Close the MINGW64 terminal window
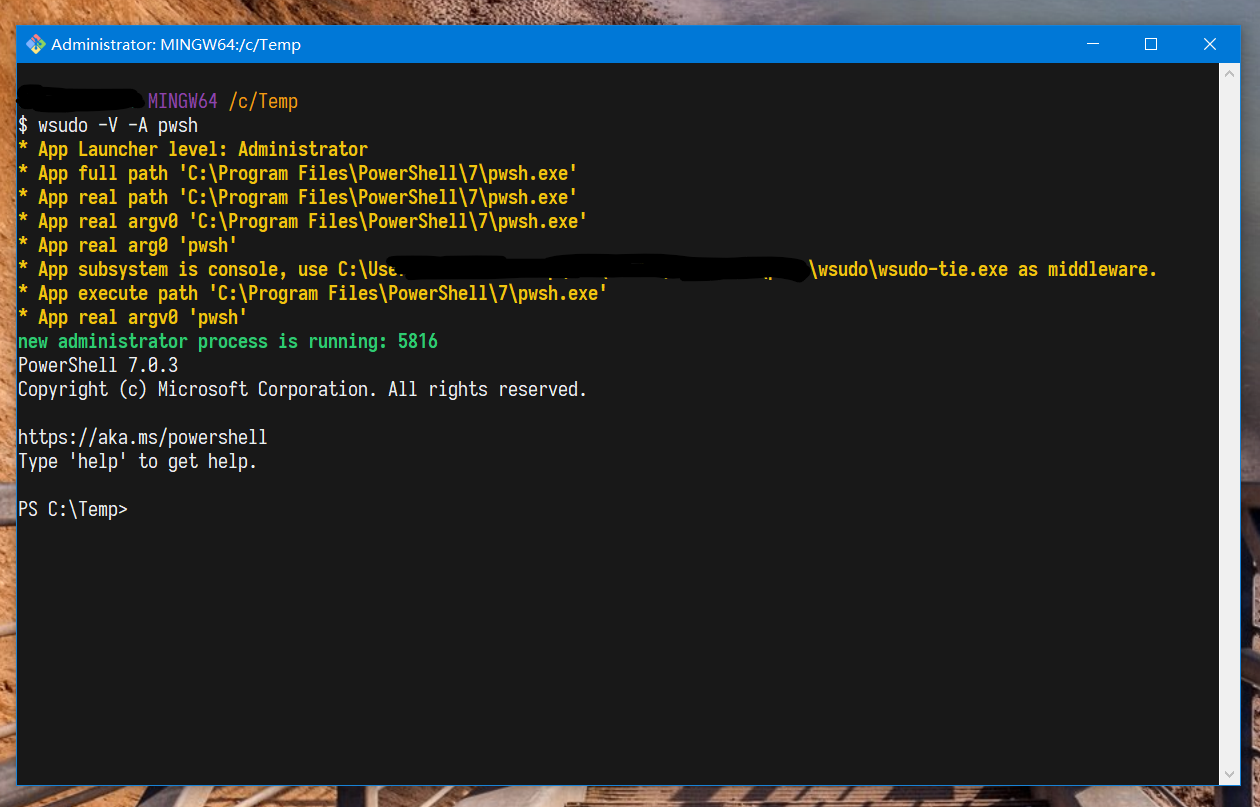Viewport: 1260px width, 807px height. pos(1210,44)
